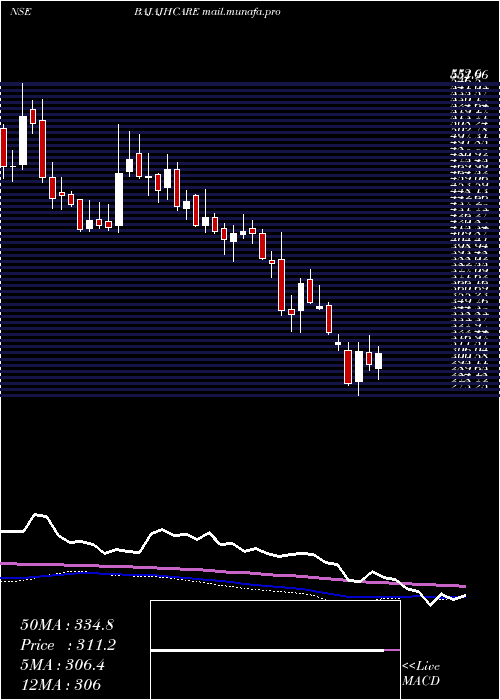Click the MACD indicator box
The image size is (500, 700).
coord(275,650)
